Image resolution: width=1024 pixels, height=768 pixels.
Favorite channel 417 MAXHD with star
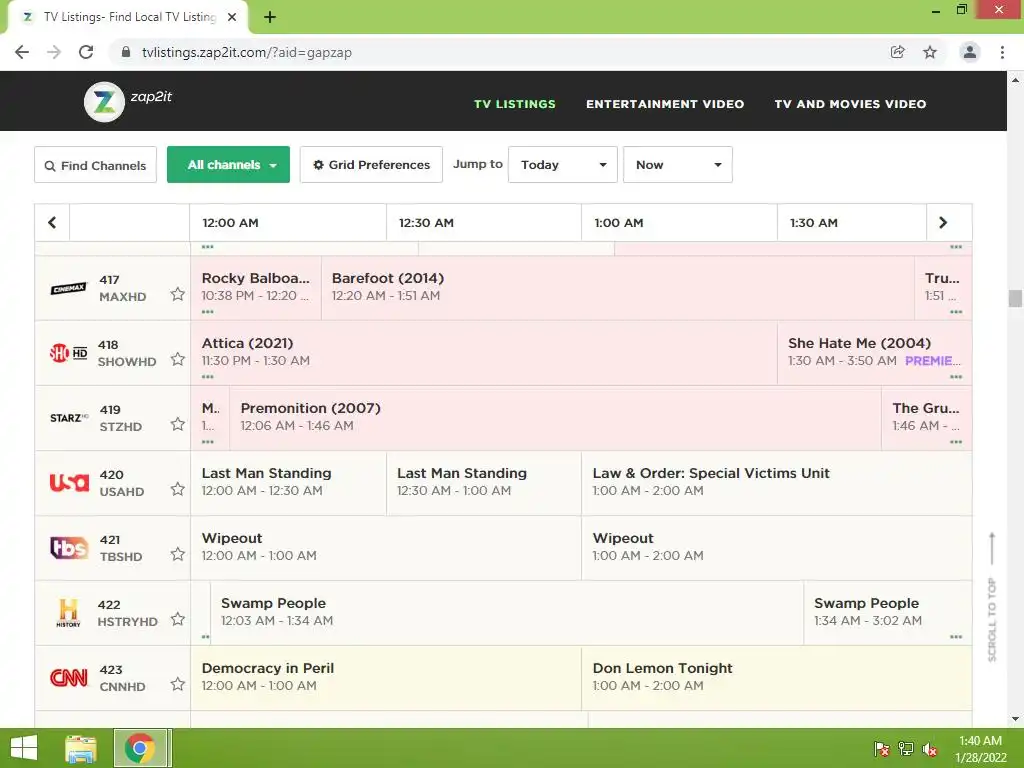[x=178, y=295]
